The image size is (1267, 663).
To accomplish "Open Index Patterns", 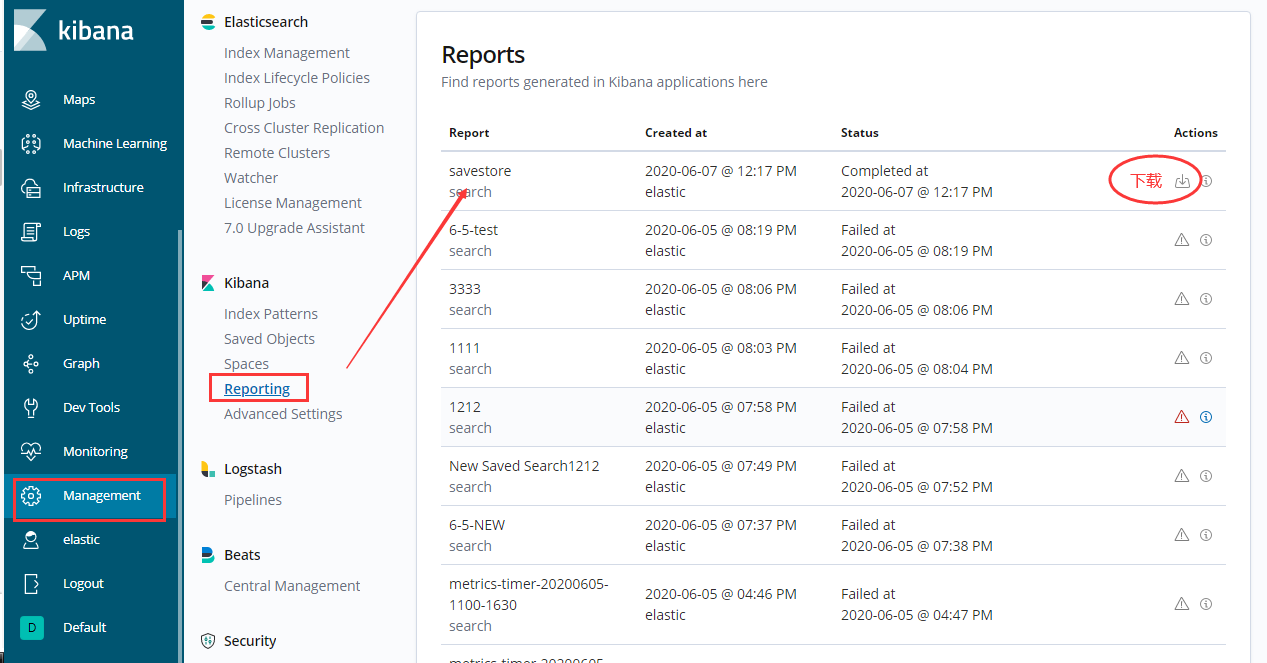I will click(x=271, y=314).
